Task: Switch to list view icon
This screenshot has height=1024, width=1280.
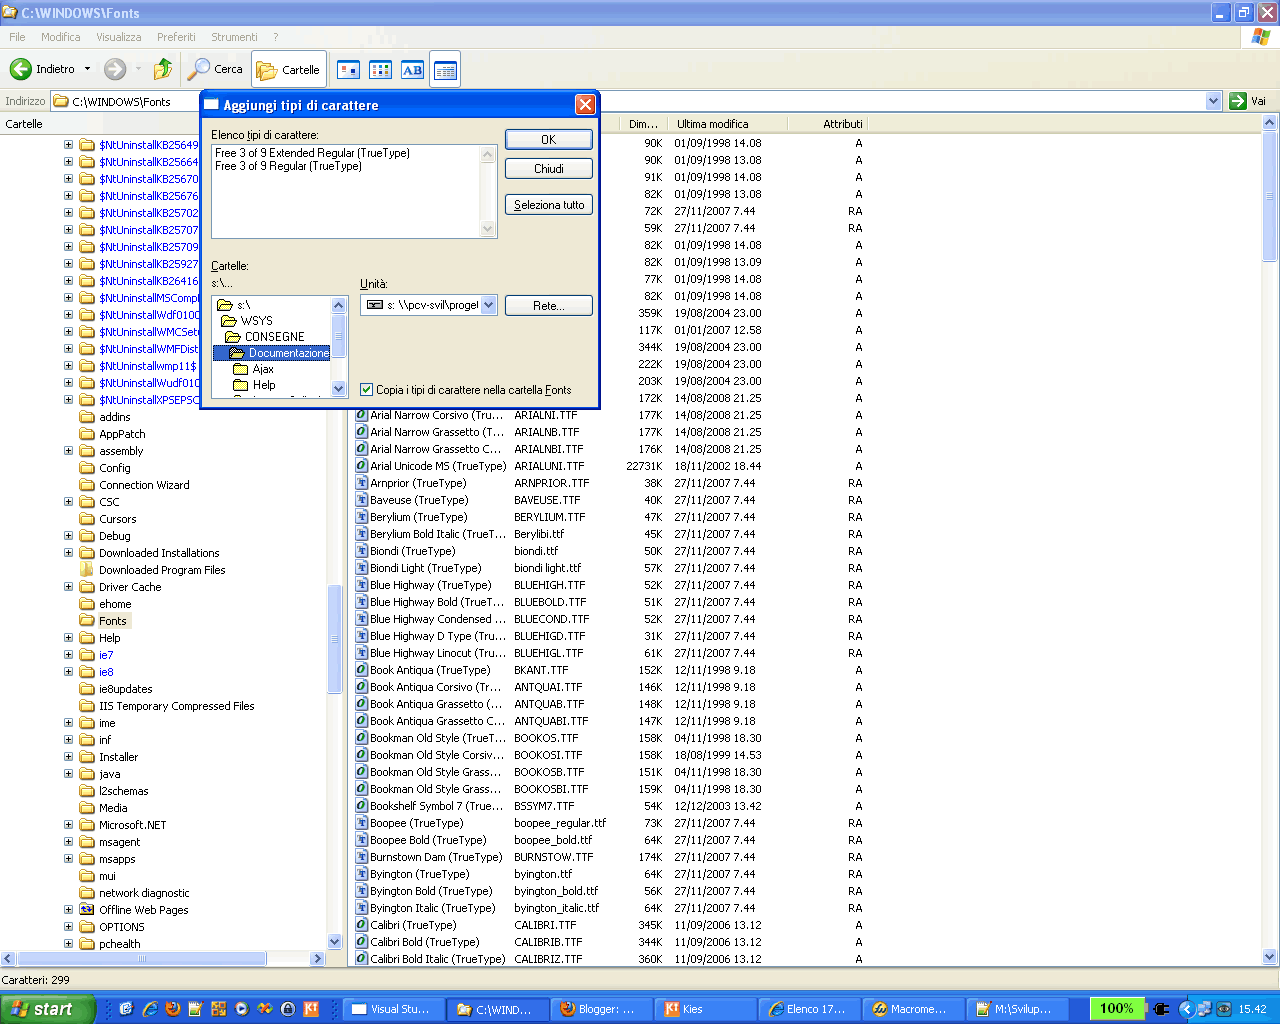Action: (x=380, y=69)
